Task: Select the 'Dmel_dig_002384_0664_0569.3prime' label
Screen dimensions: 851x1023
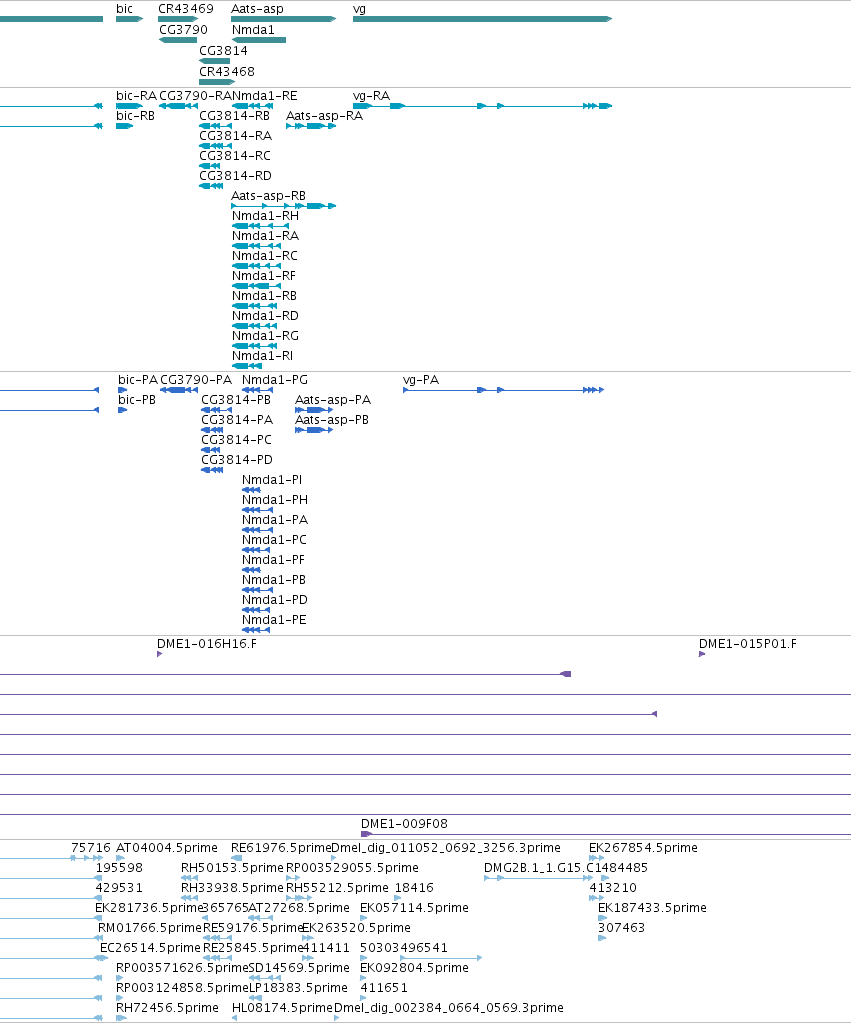Action: click(448, 1008)
